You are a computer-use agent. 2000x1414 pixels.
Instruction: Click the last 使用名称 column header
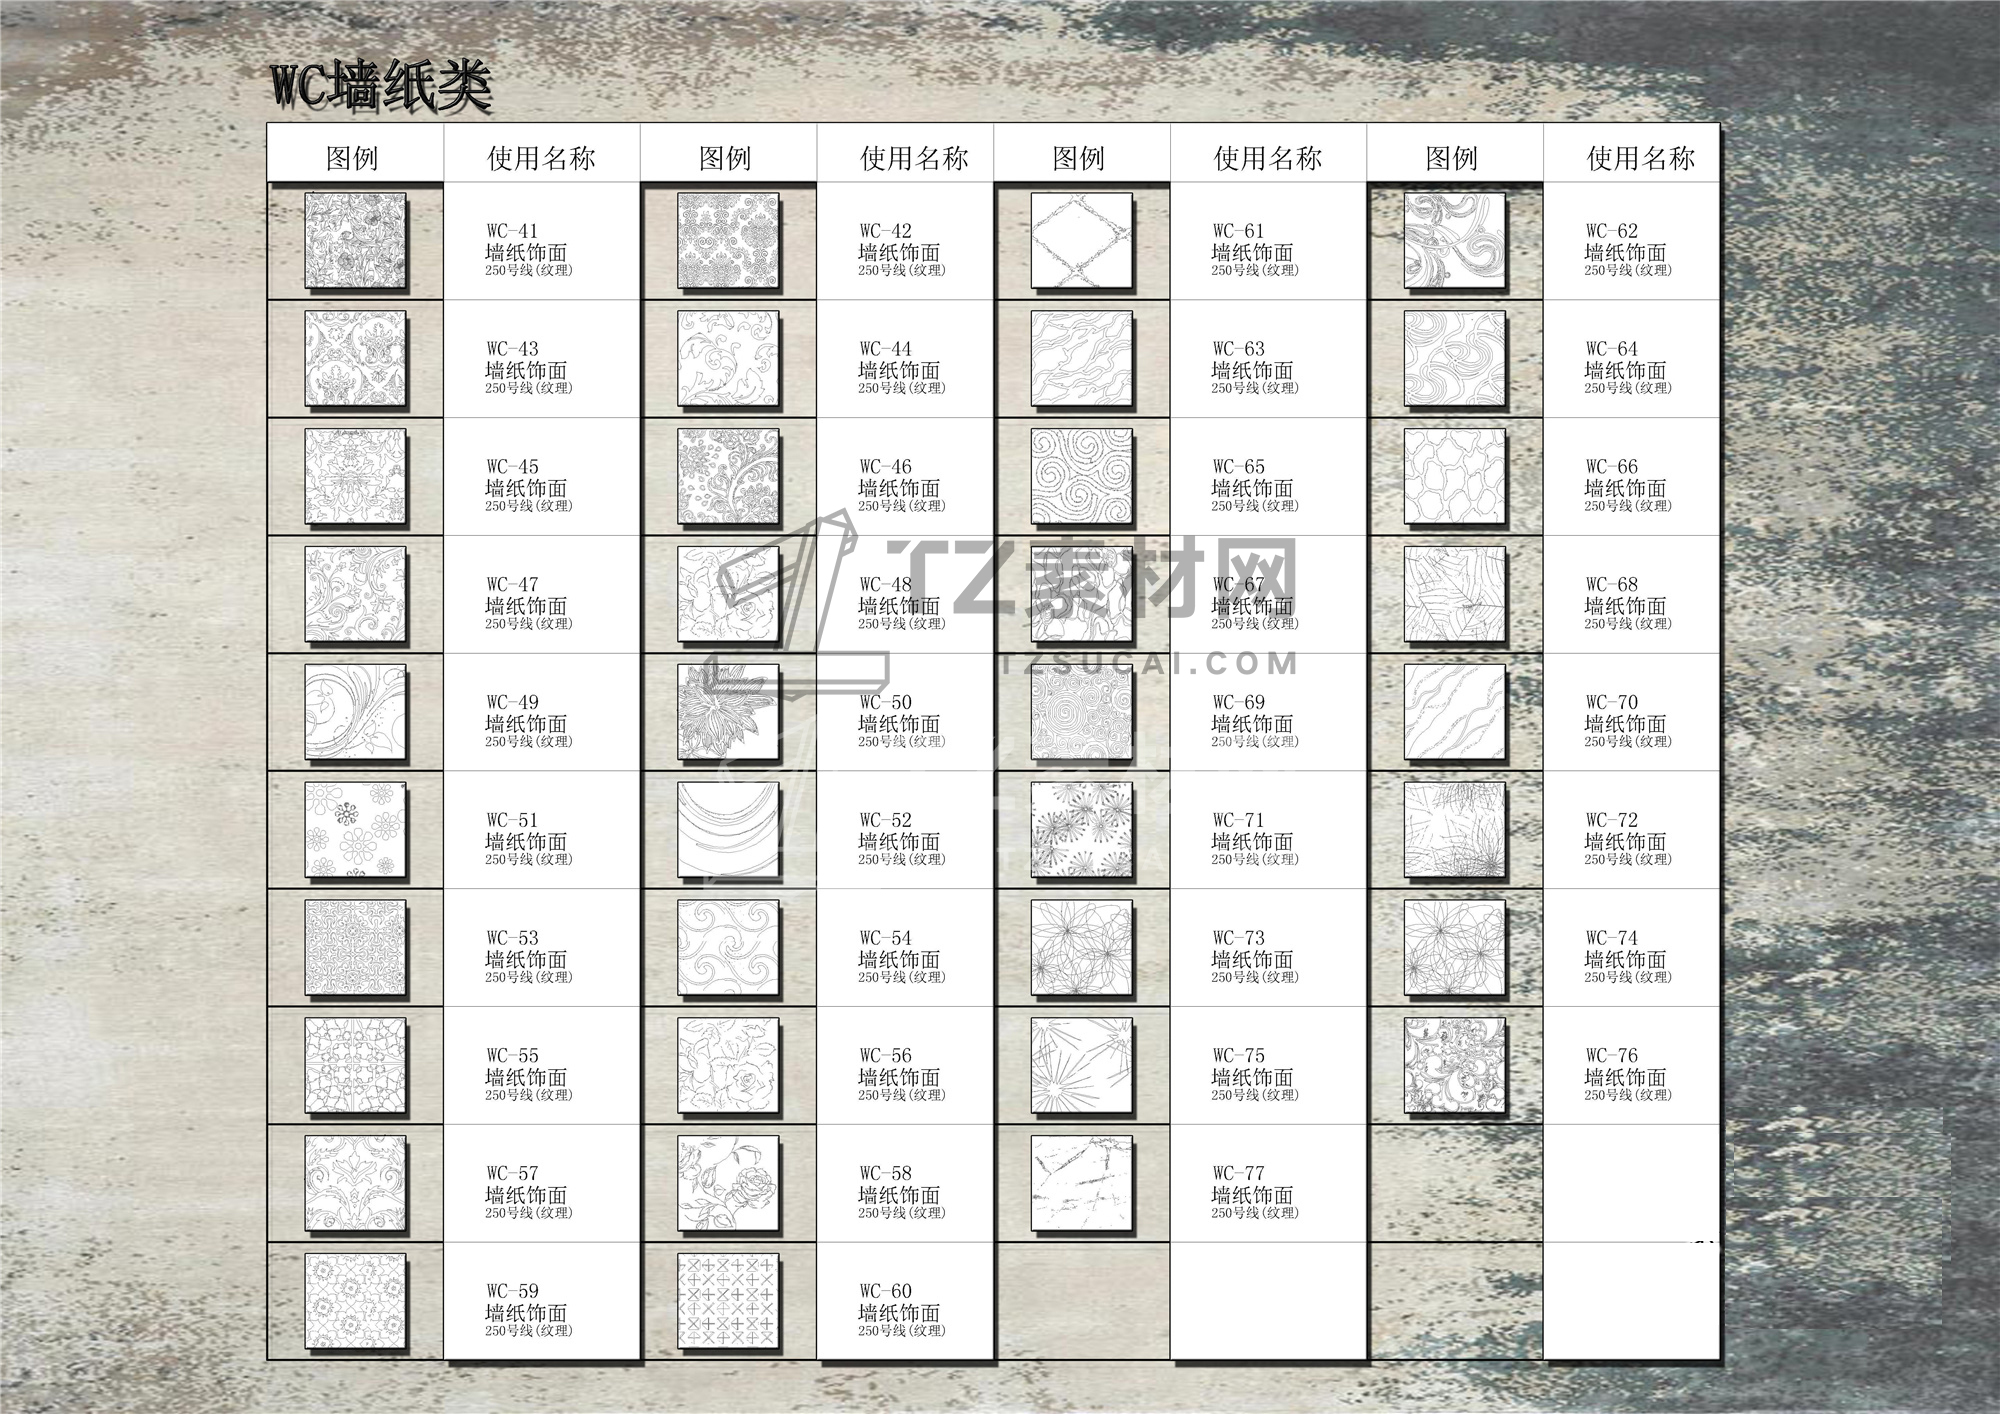[x=1640, y=158]
